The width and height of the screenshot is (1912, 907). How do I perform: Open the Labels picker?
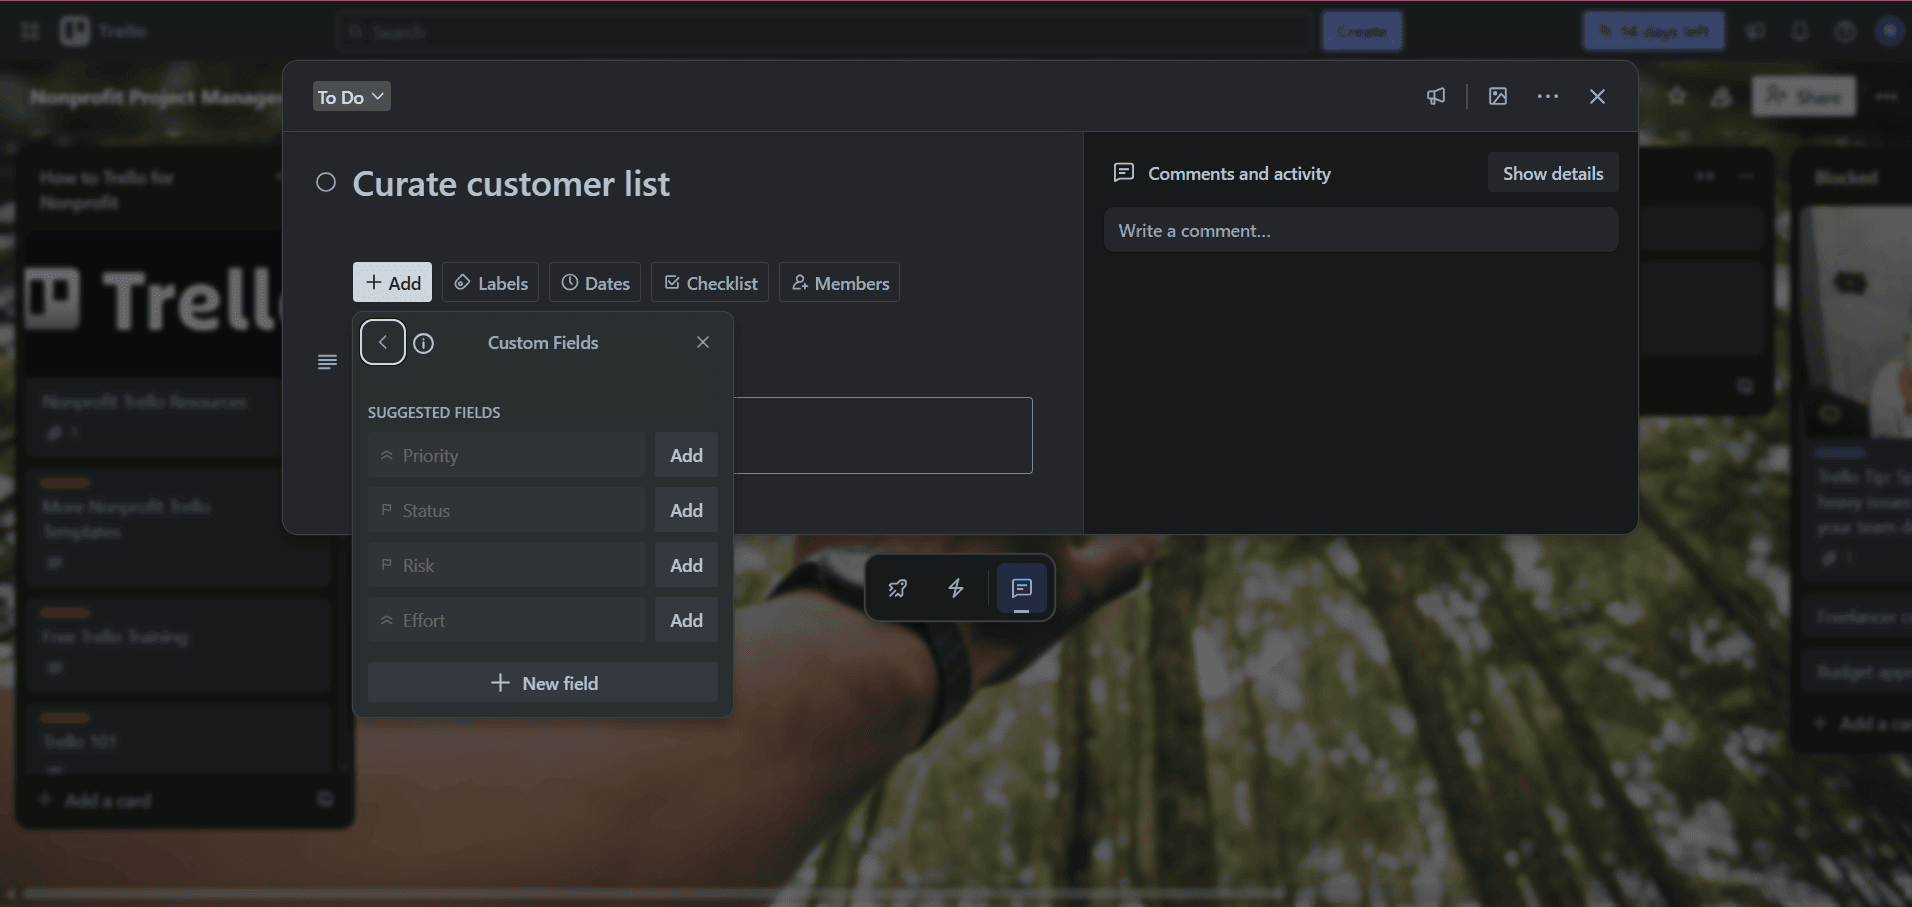[x=491, y=283]
